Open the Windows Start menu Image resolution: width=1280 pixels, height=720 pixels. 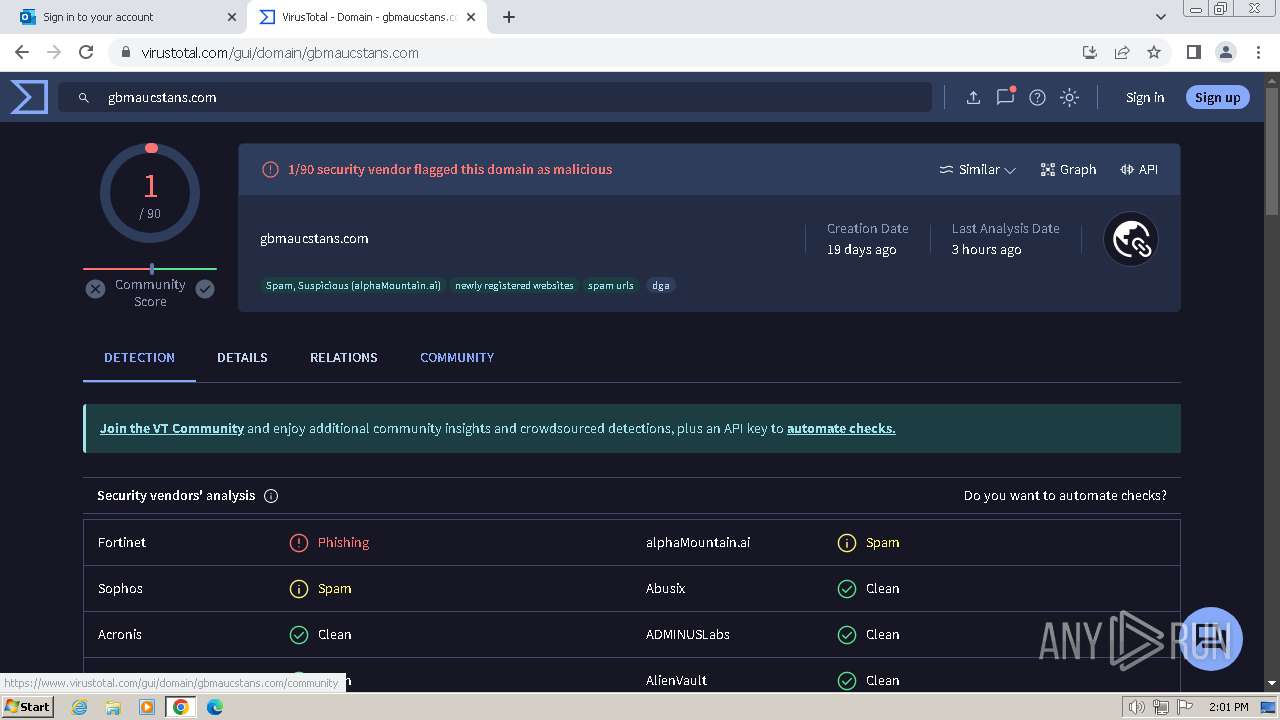point(27,707)
